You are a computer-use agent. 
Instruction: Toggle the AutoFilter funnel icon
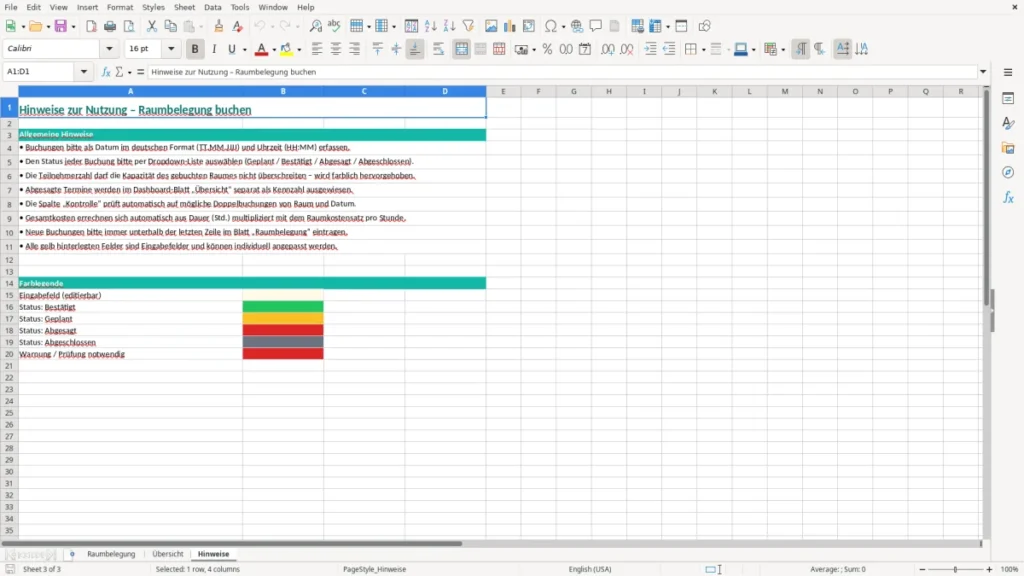[468, 26]
